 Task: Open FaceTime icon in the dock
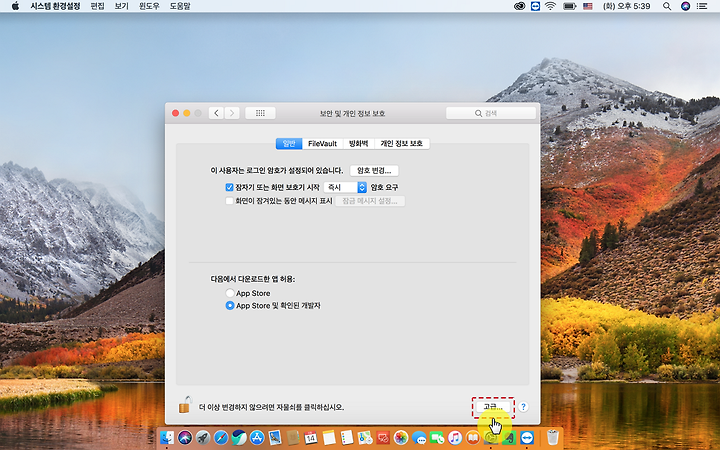[x=437, y=438]
